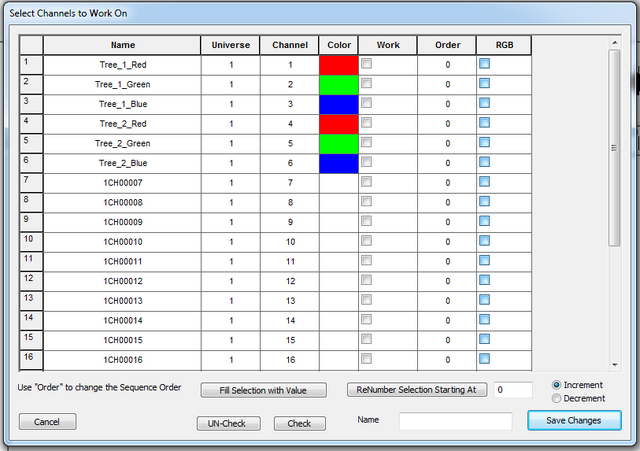Click the 1CH00009 name cell
The width and height of the screenshot is (640, 451).
[122, 222]
